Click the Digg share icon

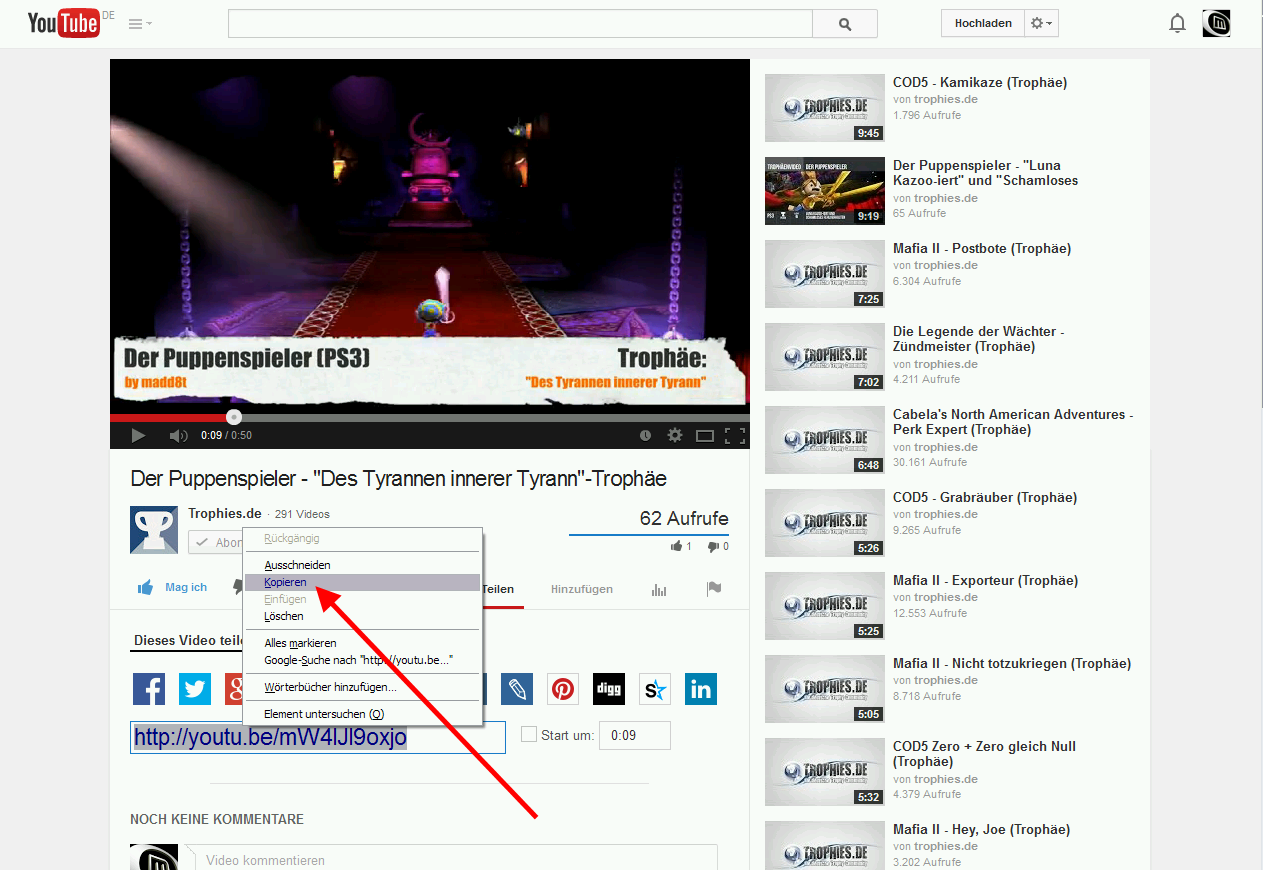608,689
